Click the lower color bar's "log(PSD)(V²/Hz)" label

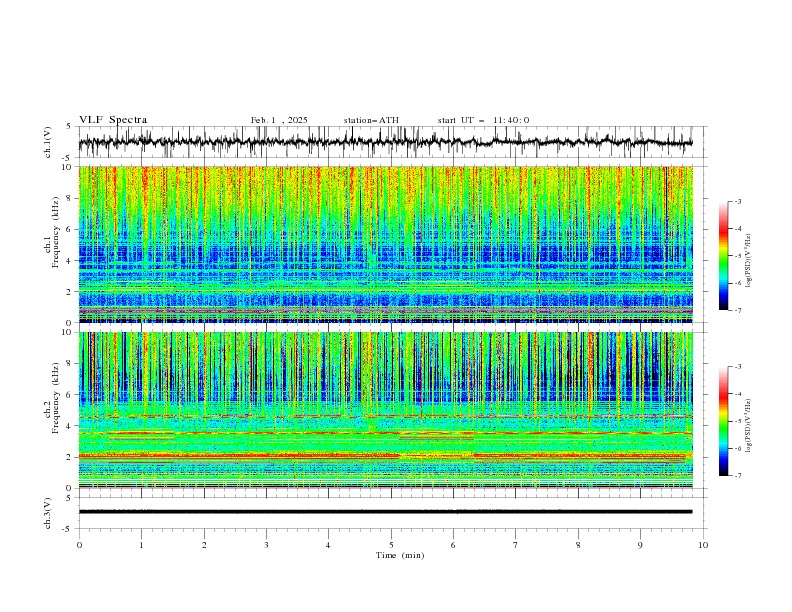(748, 425)
